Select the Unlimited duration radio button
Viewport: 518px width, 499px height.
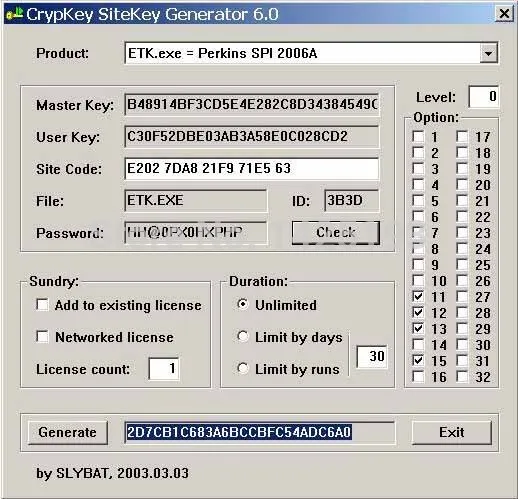243,304
